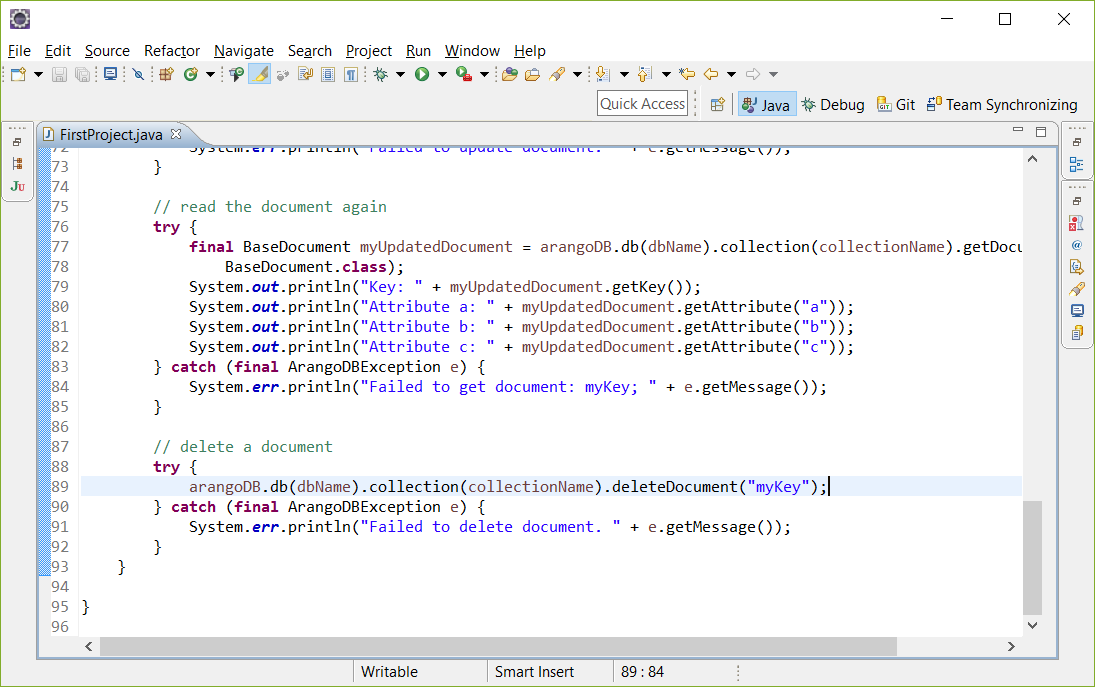Screen dimensions: 1095x687
Task: Open the Javadoc @ view icon
Action: pos(1076,245)
